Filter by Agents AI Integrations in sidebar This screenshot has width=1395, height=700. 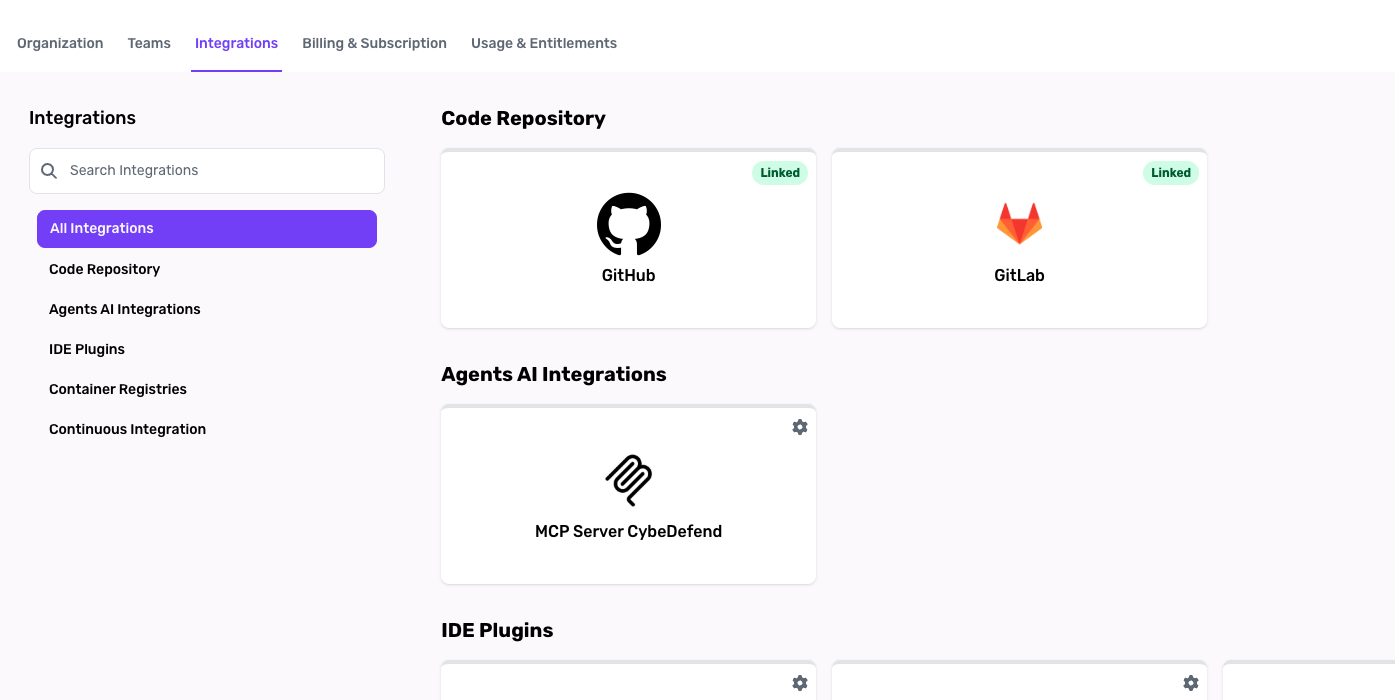pyautogui.click(x=125, y=309)
